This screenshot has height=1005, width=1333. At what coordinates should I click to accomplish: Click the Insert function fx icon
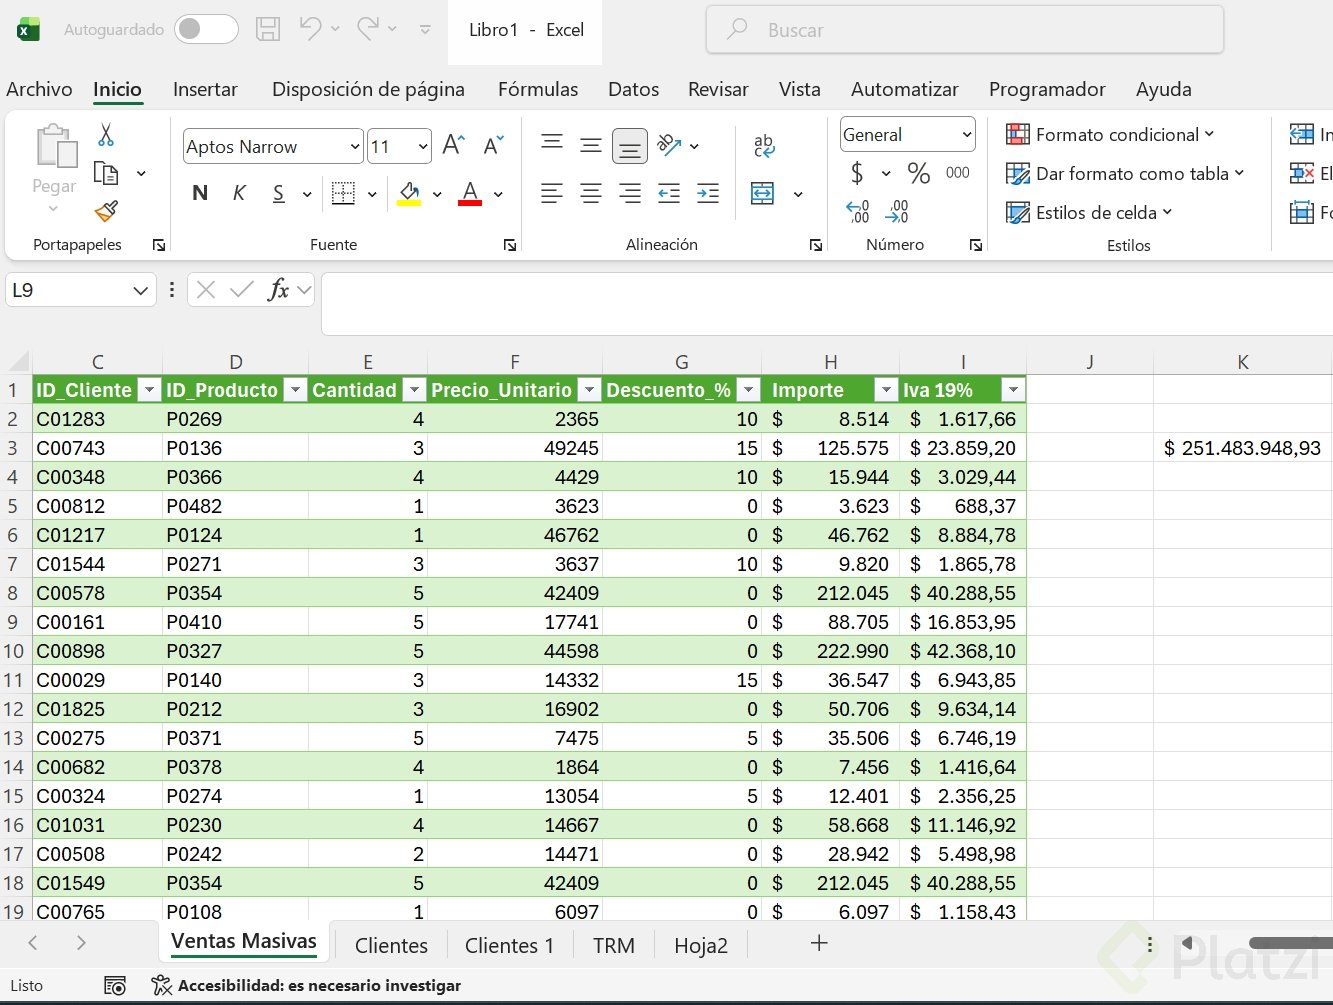click(x=279, y=290)
